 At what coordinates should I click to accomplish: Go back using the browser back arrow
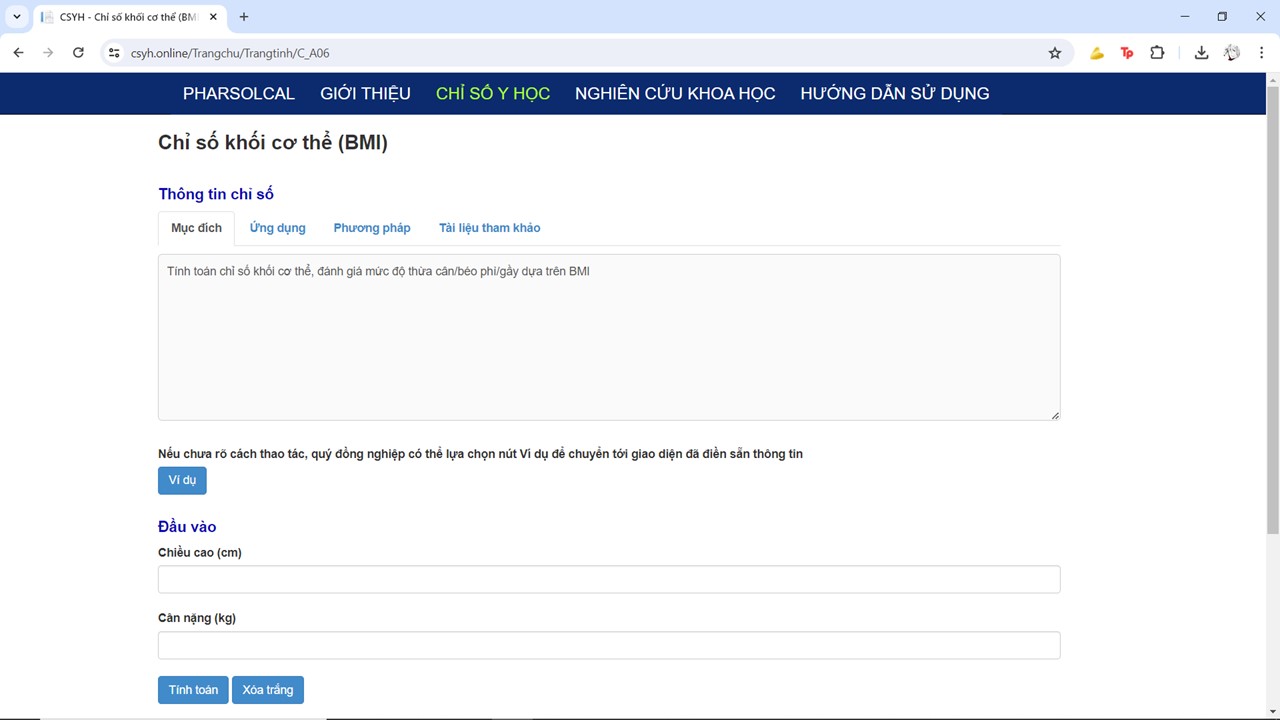(18, 53)
